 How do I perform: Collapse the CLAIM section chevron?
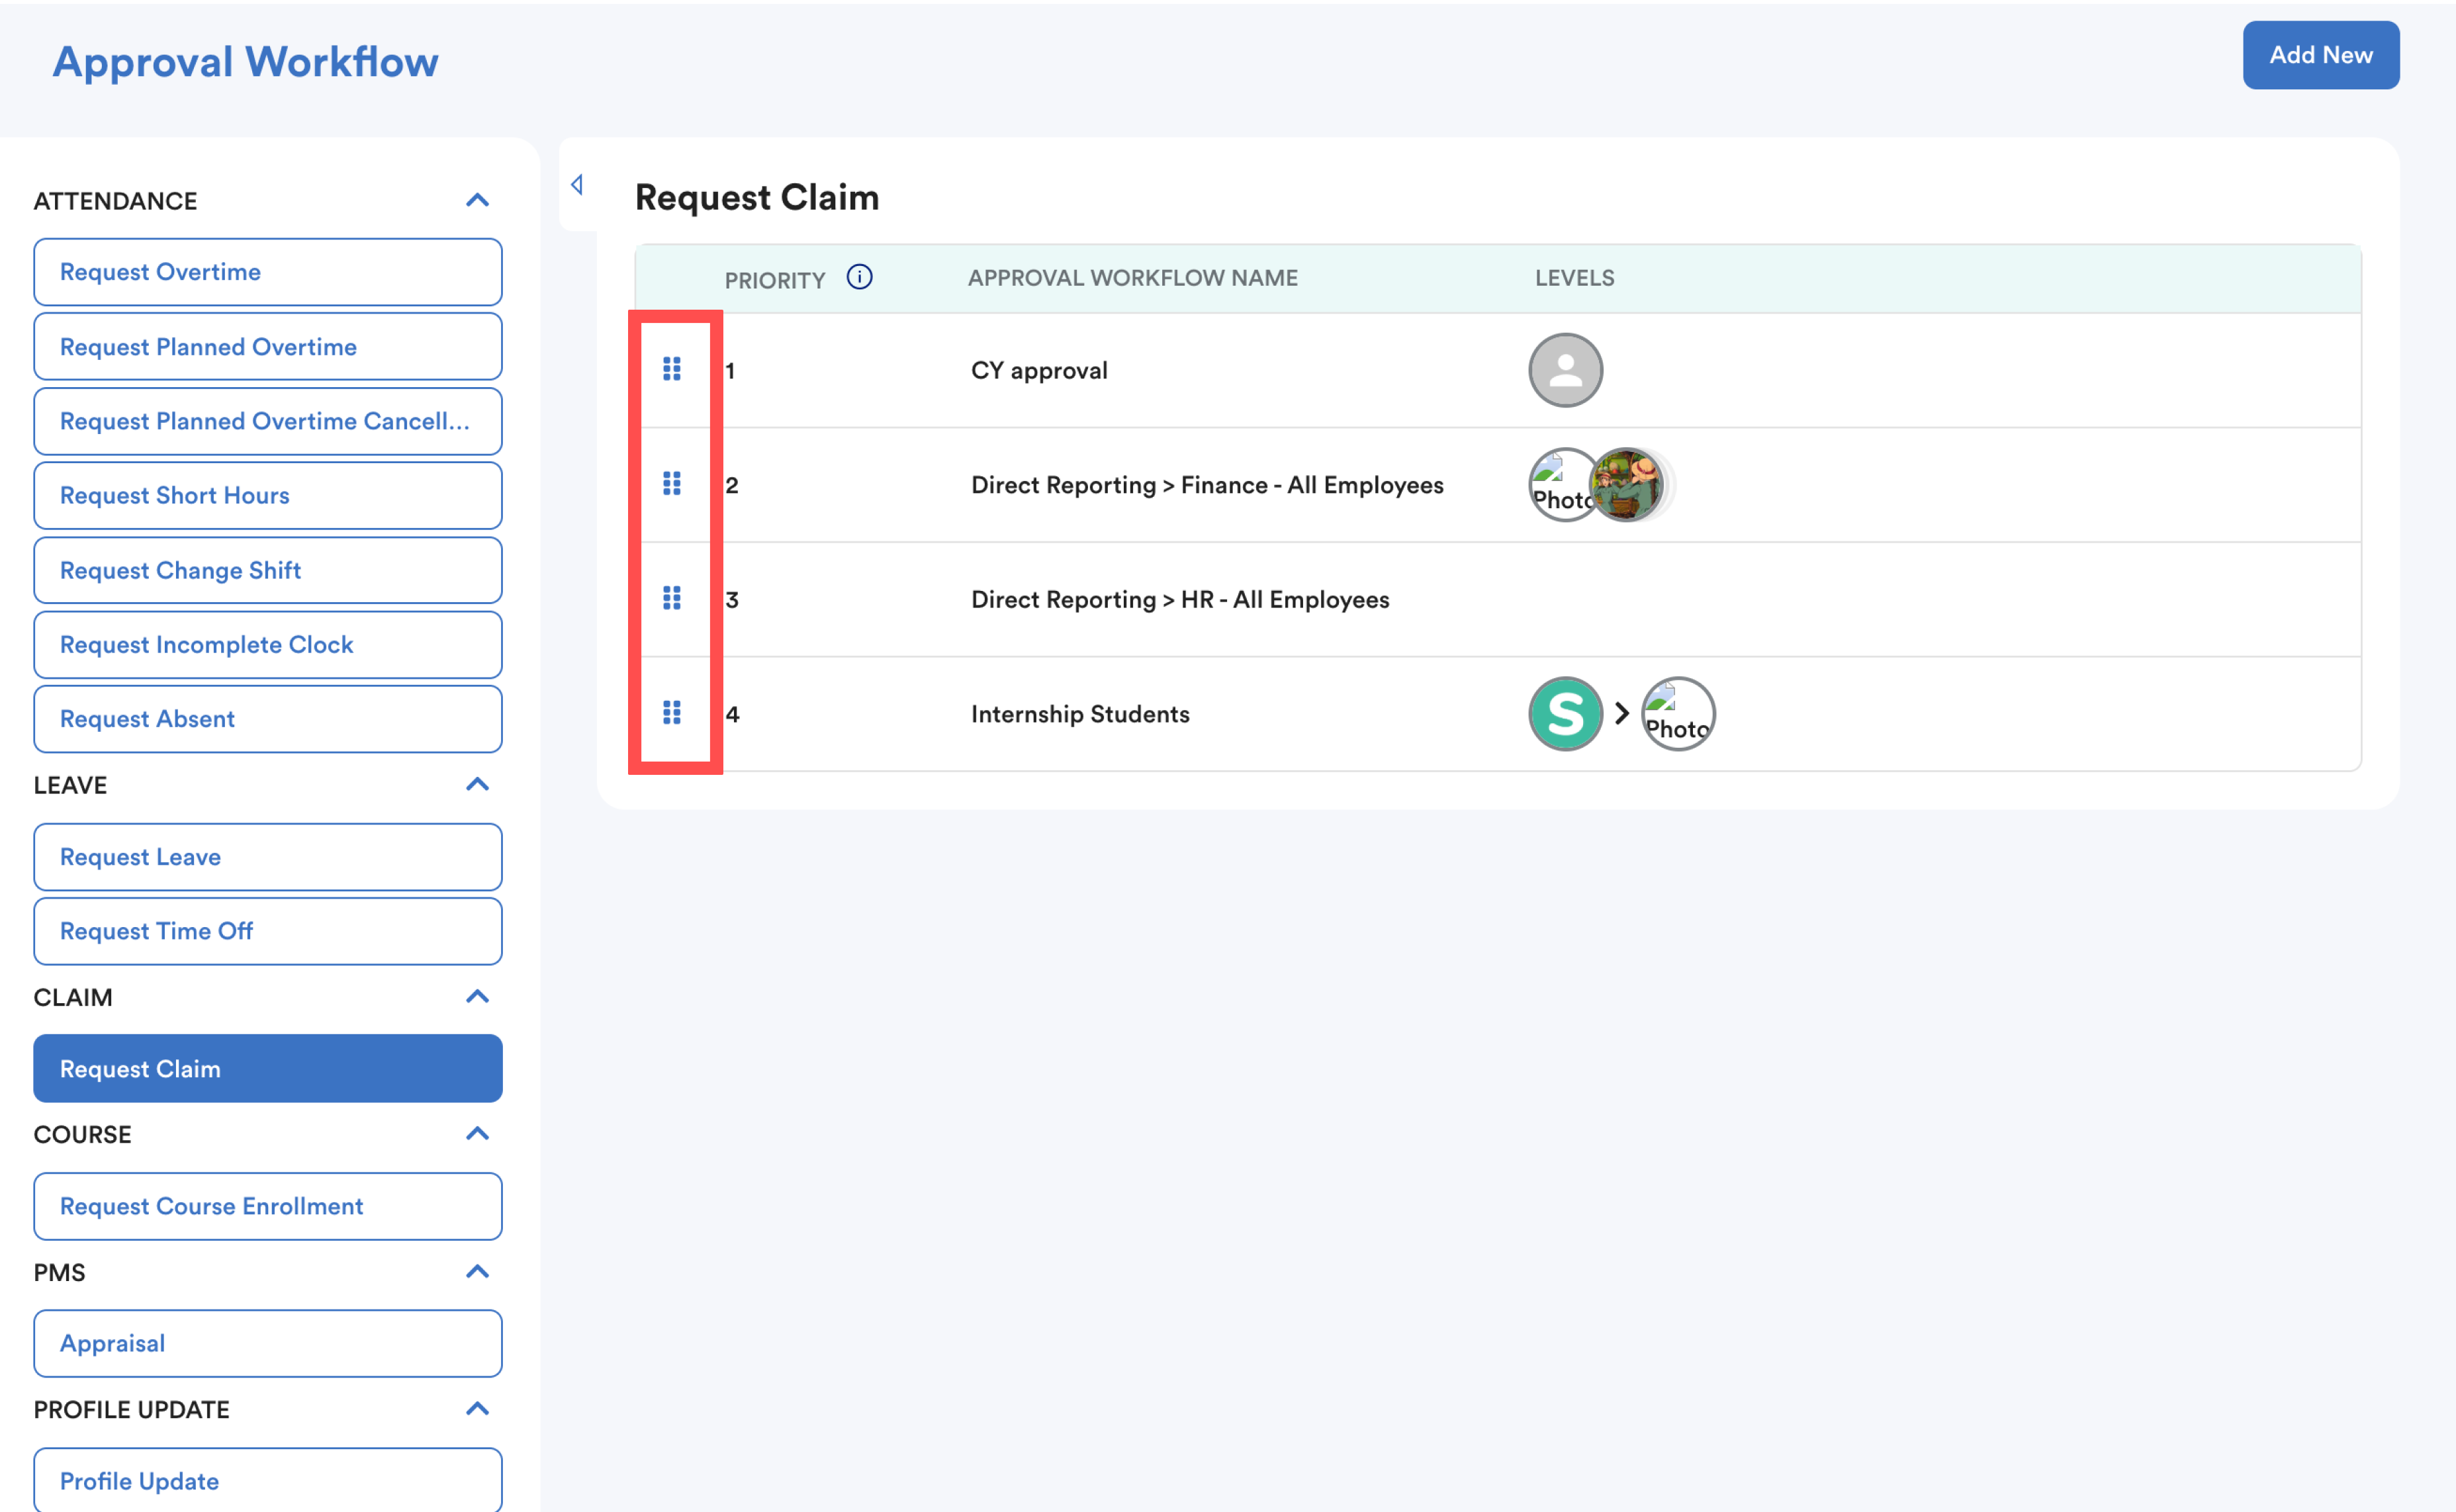pyautogui.click(x=477, y=997)
